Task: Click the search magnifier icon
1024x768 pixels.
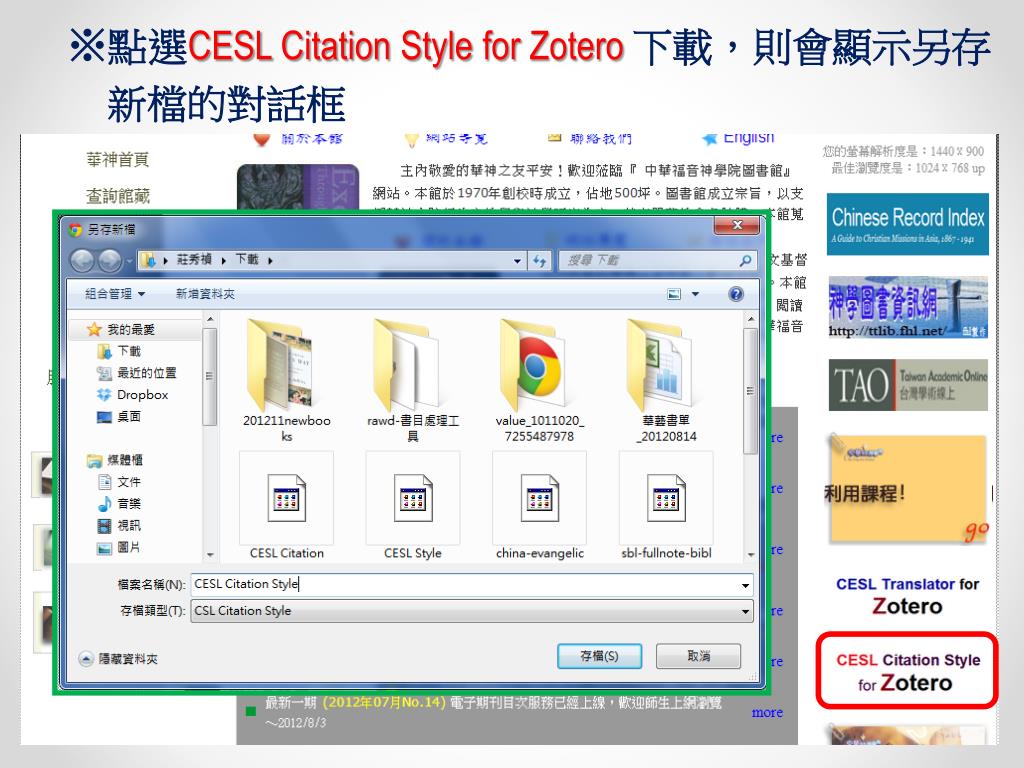Action: click(745, 261)
